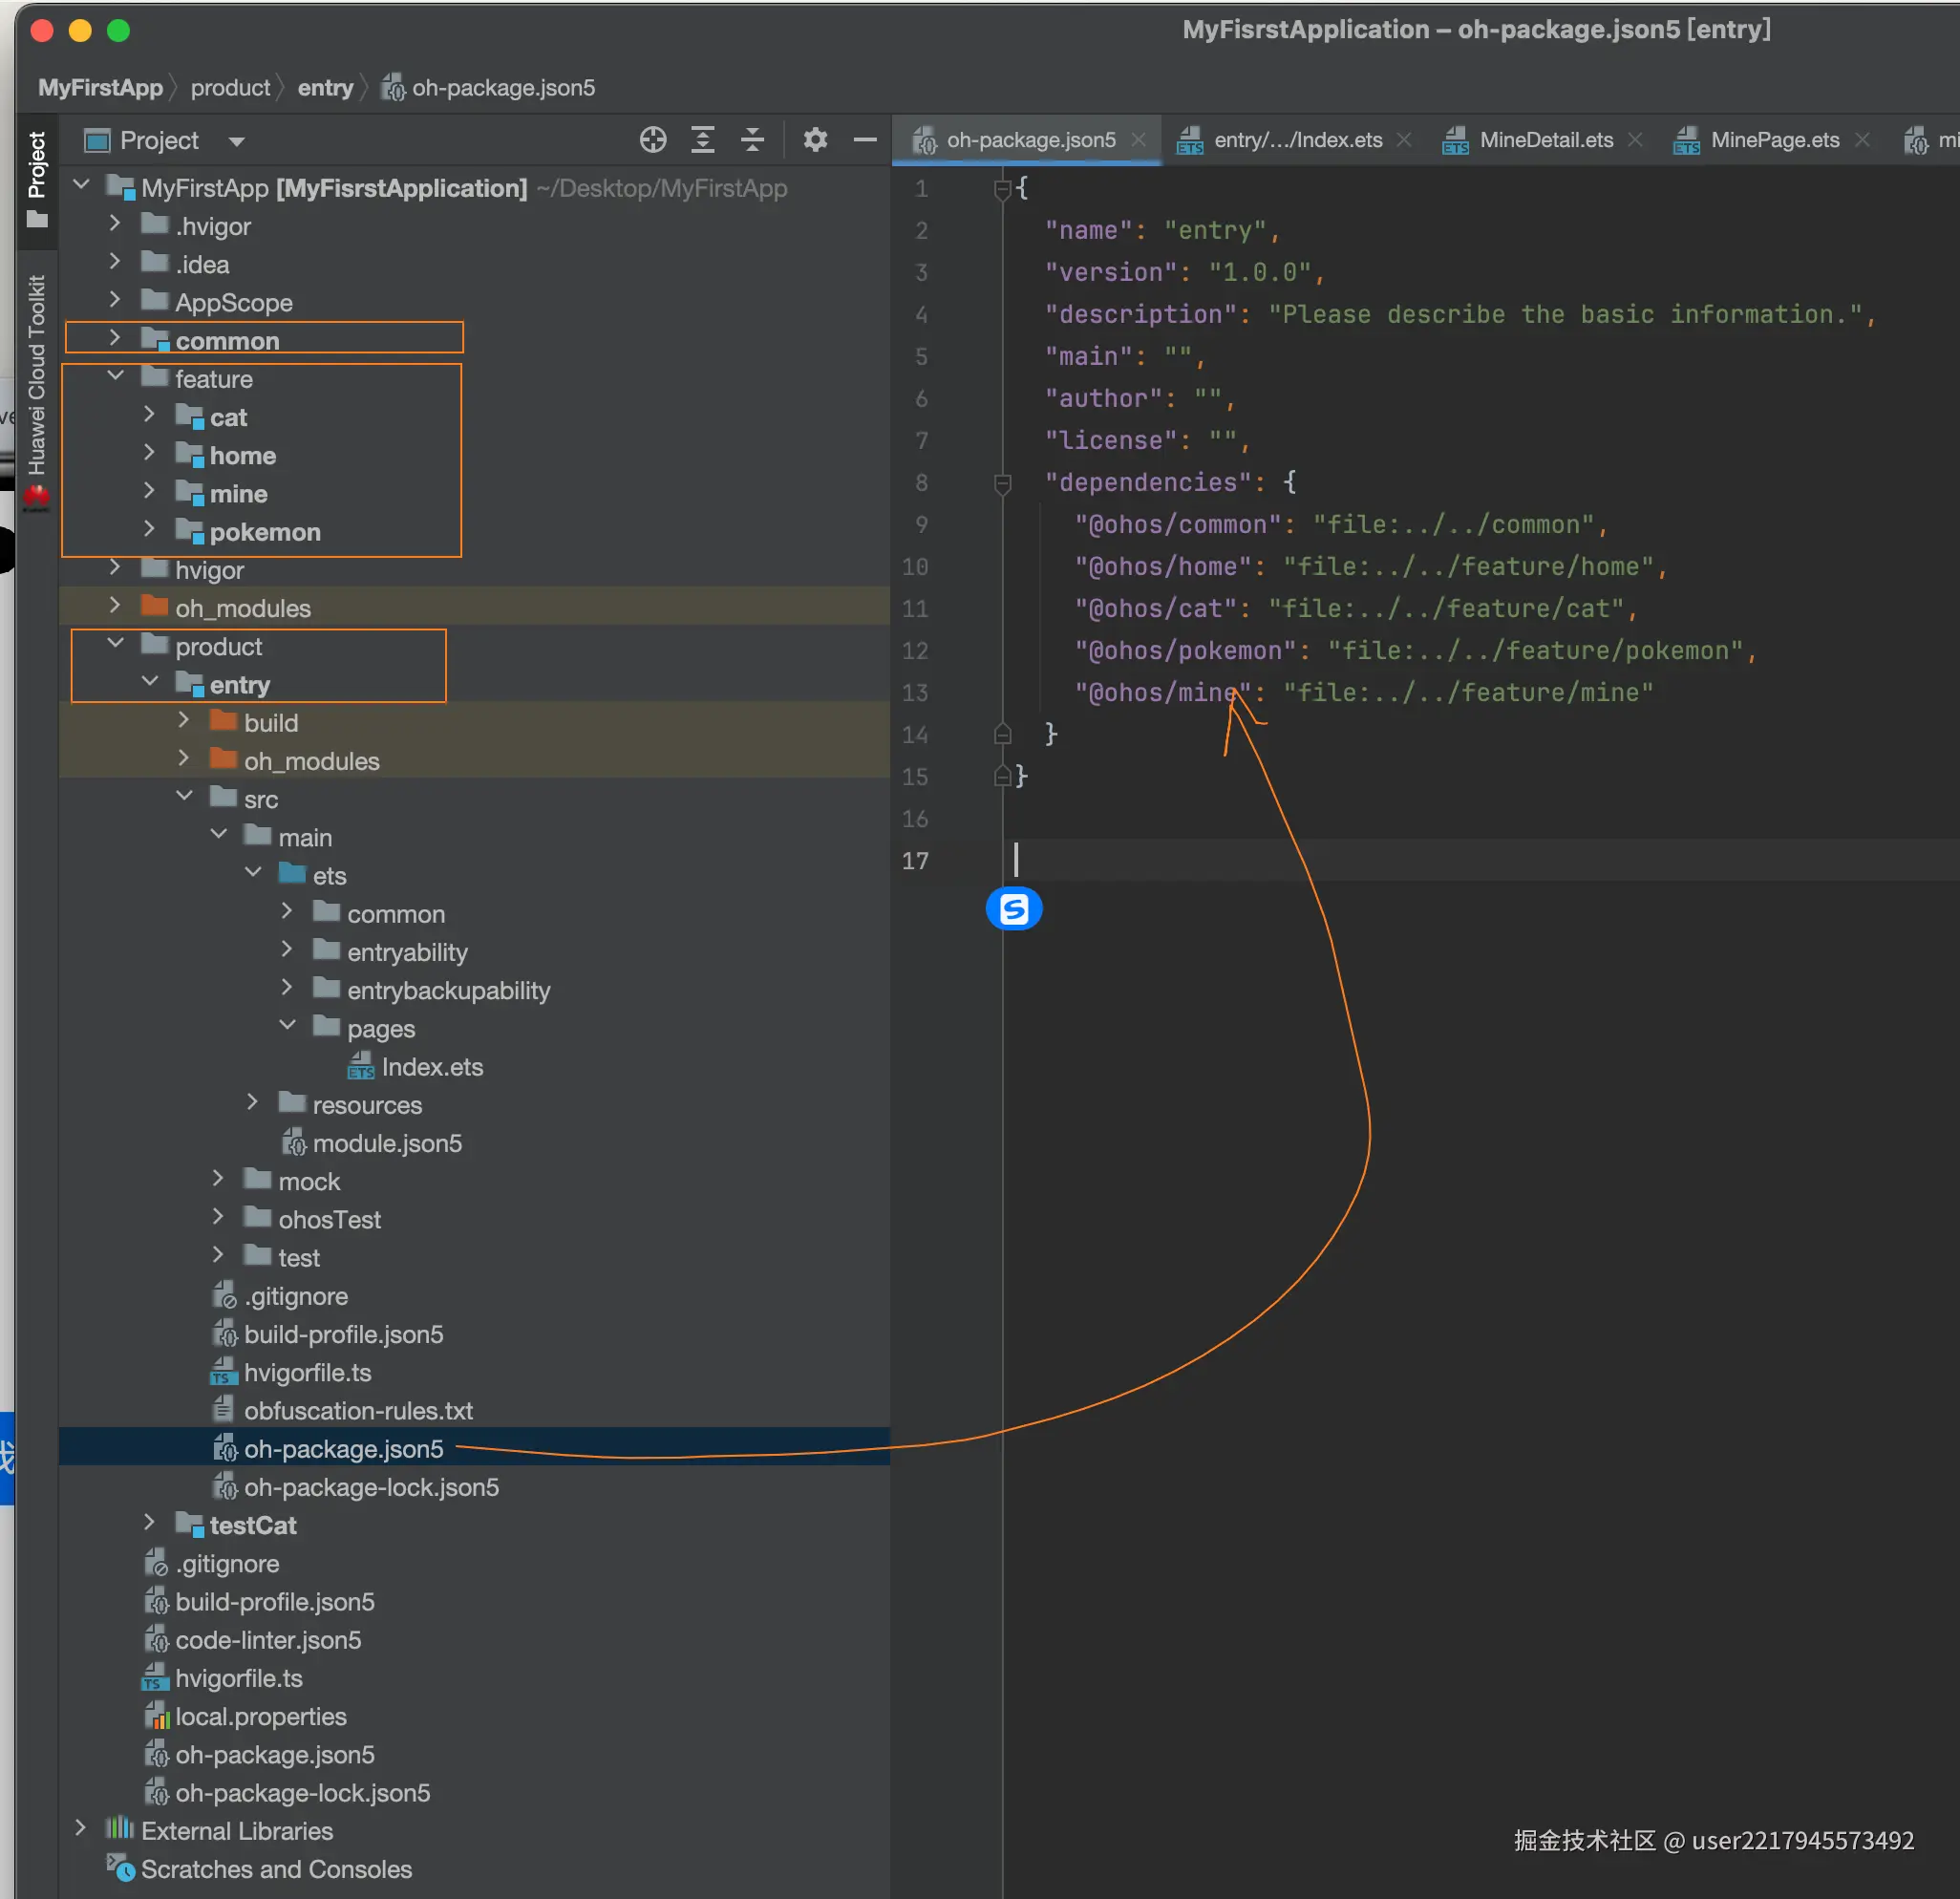Click the fold marker on dependencies line
This screenshot has height=1899, width=1960.
coord(1002,484)
